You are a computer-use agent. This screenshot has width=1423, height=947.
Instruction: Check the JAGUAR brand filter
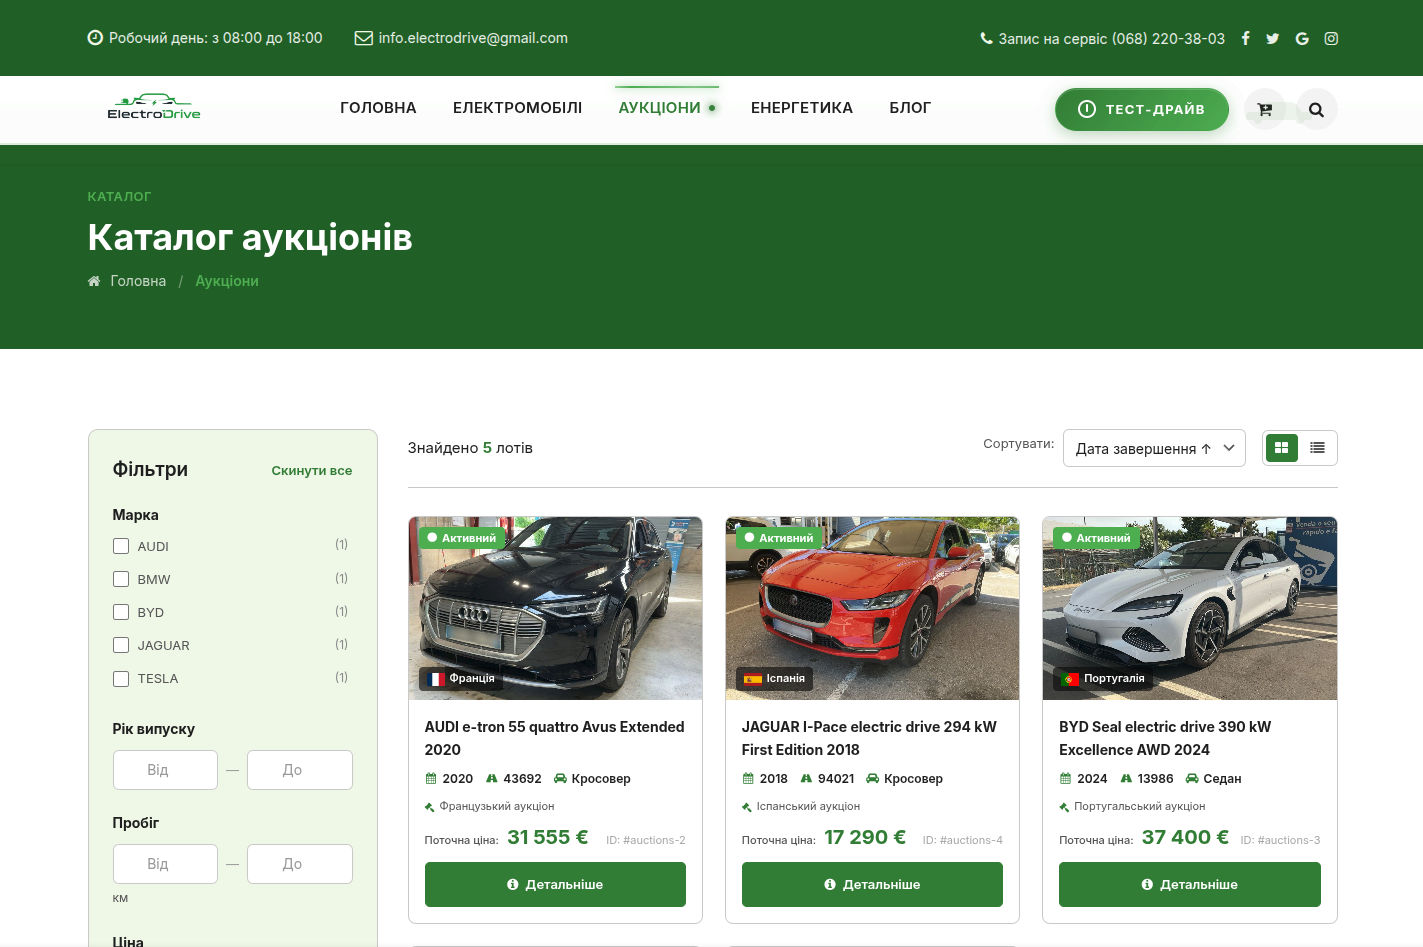pyautogui.click(x=121, y=645)
